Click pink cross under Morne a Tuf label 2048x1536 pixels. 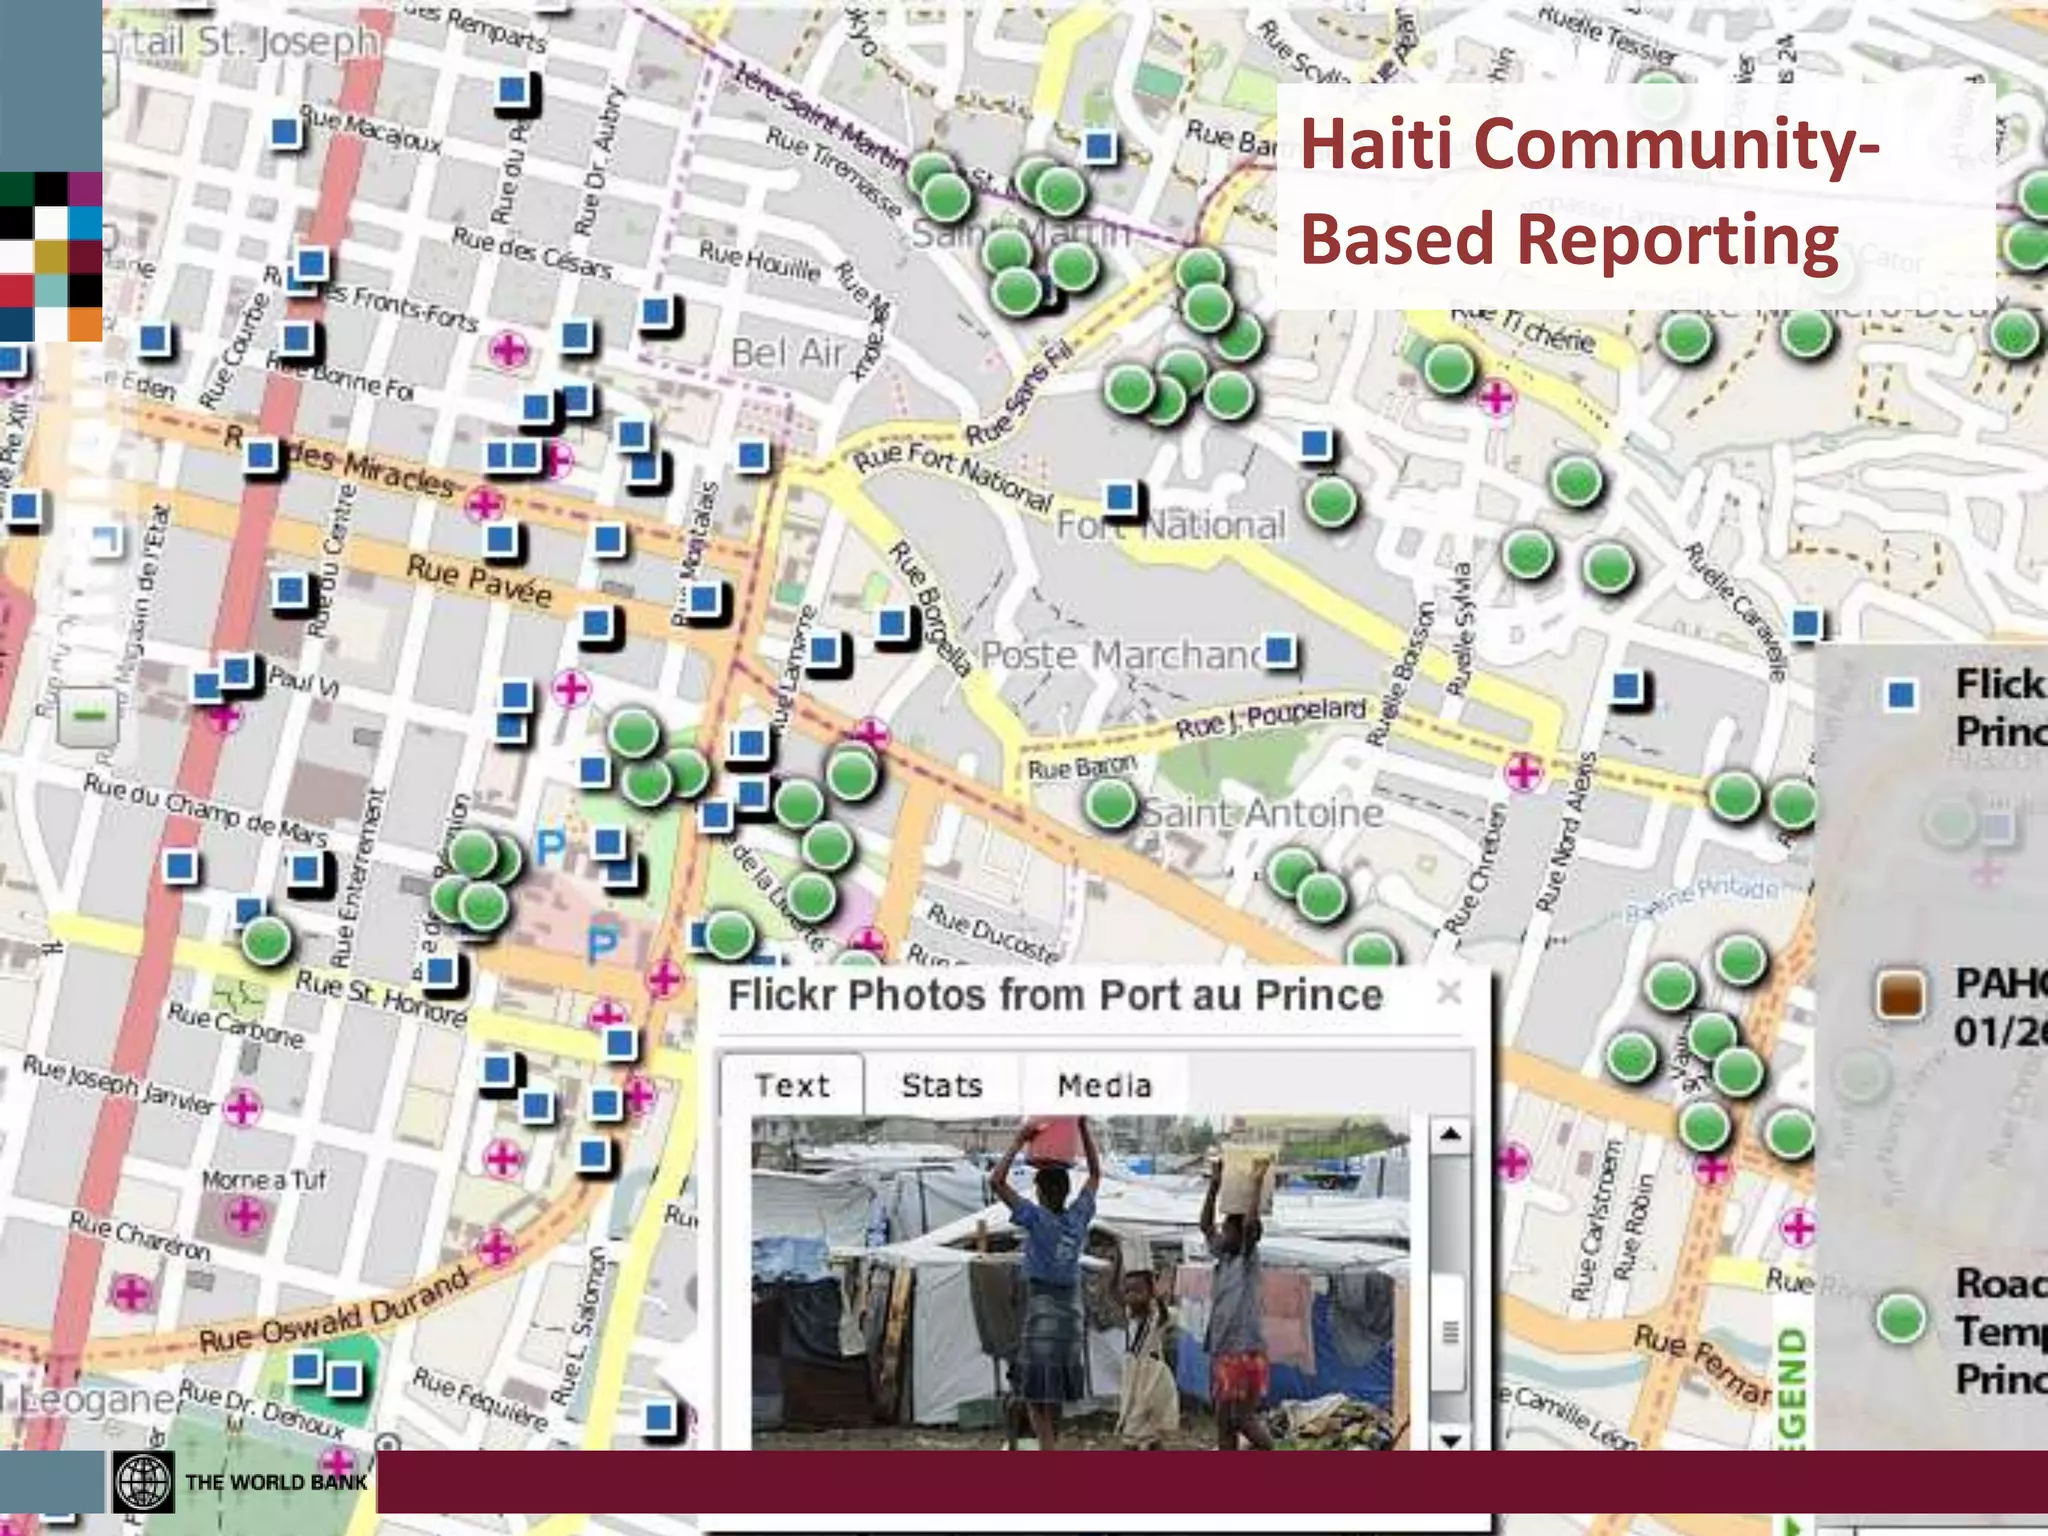tap(245, 1216)
